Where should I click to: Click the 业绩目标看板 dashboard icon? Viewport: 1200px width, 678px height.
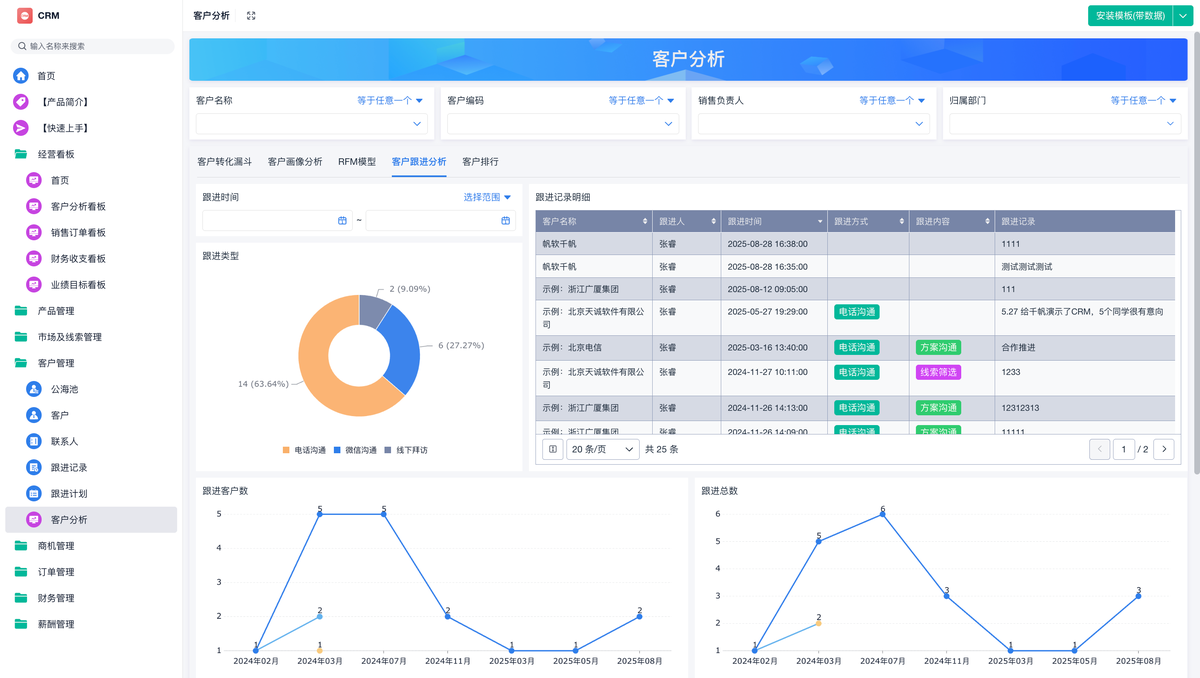point(34,284)
